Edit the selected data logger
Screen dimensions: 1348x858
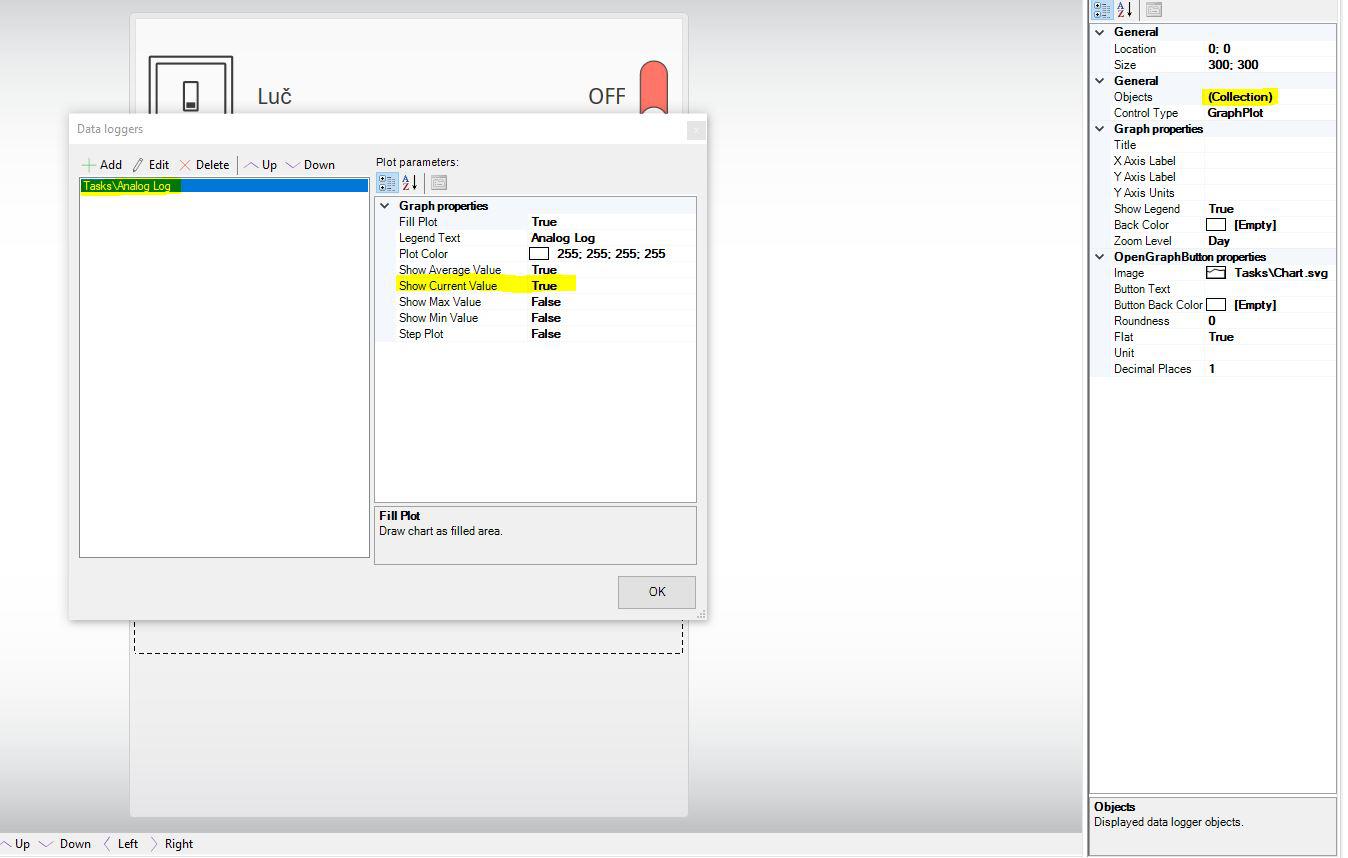151,165
